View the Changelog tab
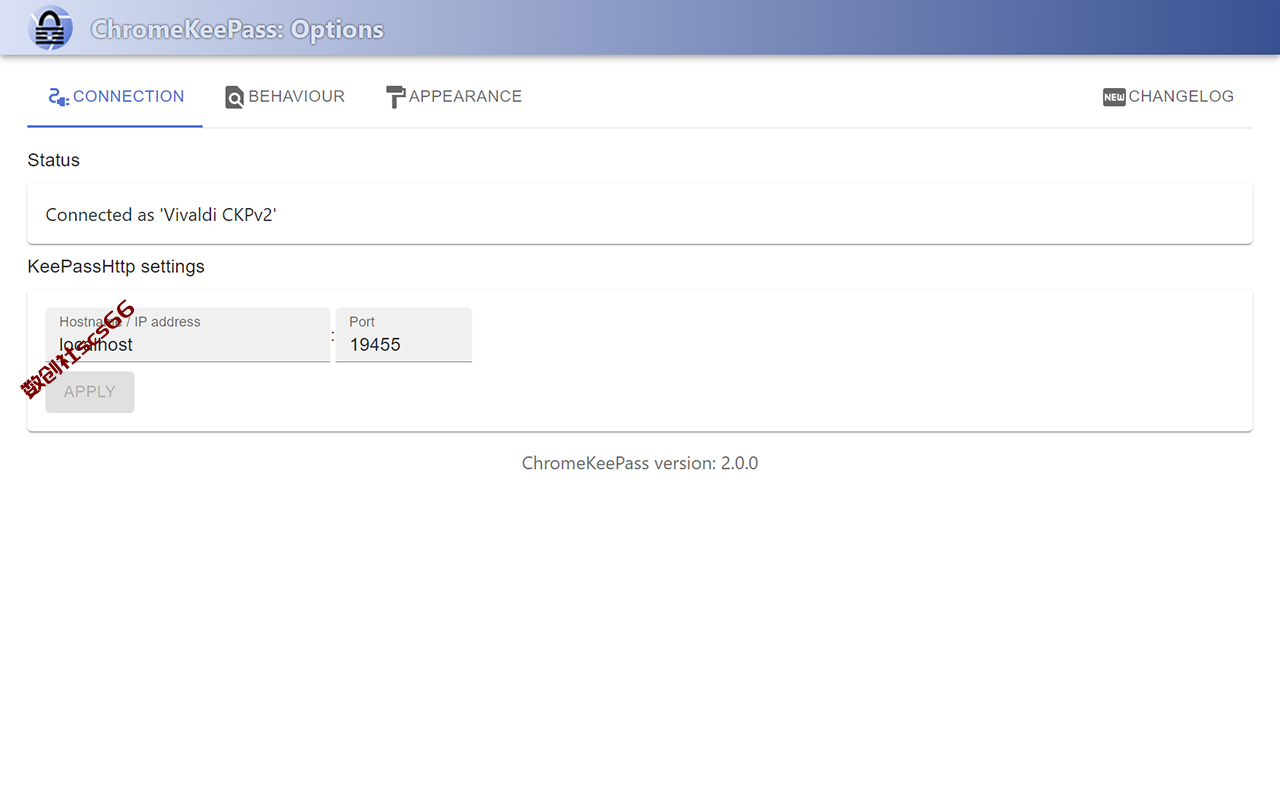Viewport: 1280px width, 800px height. (1168, 97)
